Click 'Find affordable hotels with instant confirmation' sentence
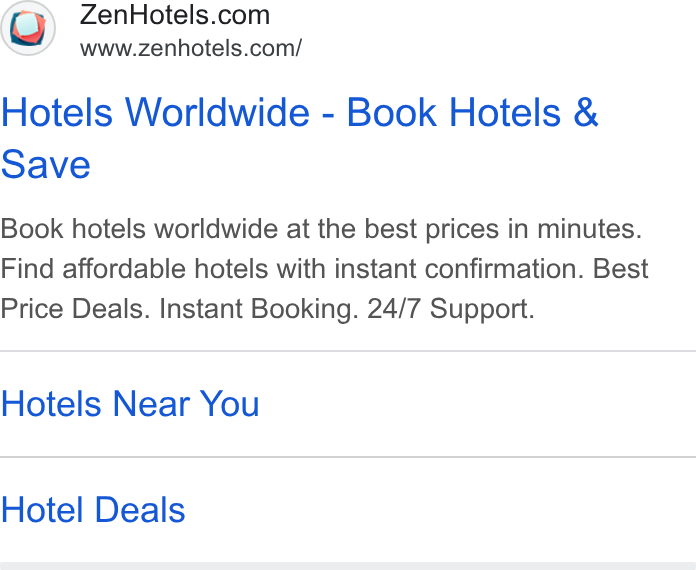 292,269
